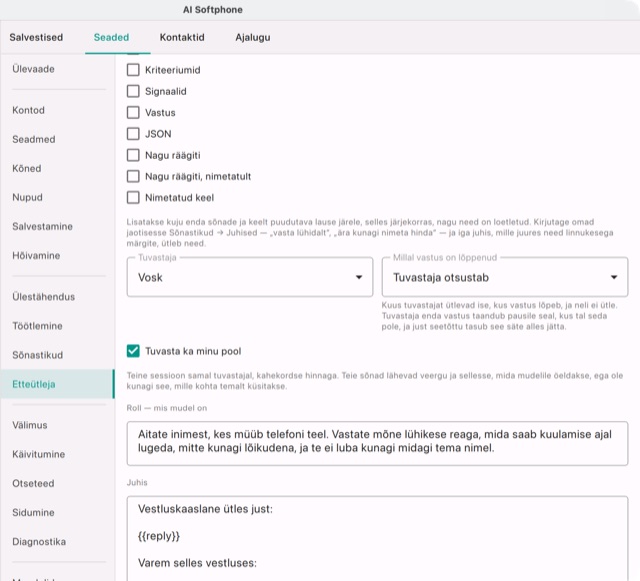This screenshot has width=640, height=581.
Task: Select the Seaded tab
Action: click(x=111, y=37)
